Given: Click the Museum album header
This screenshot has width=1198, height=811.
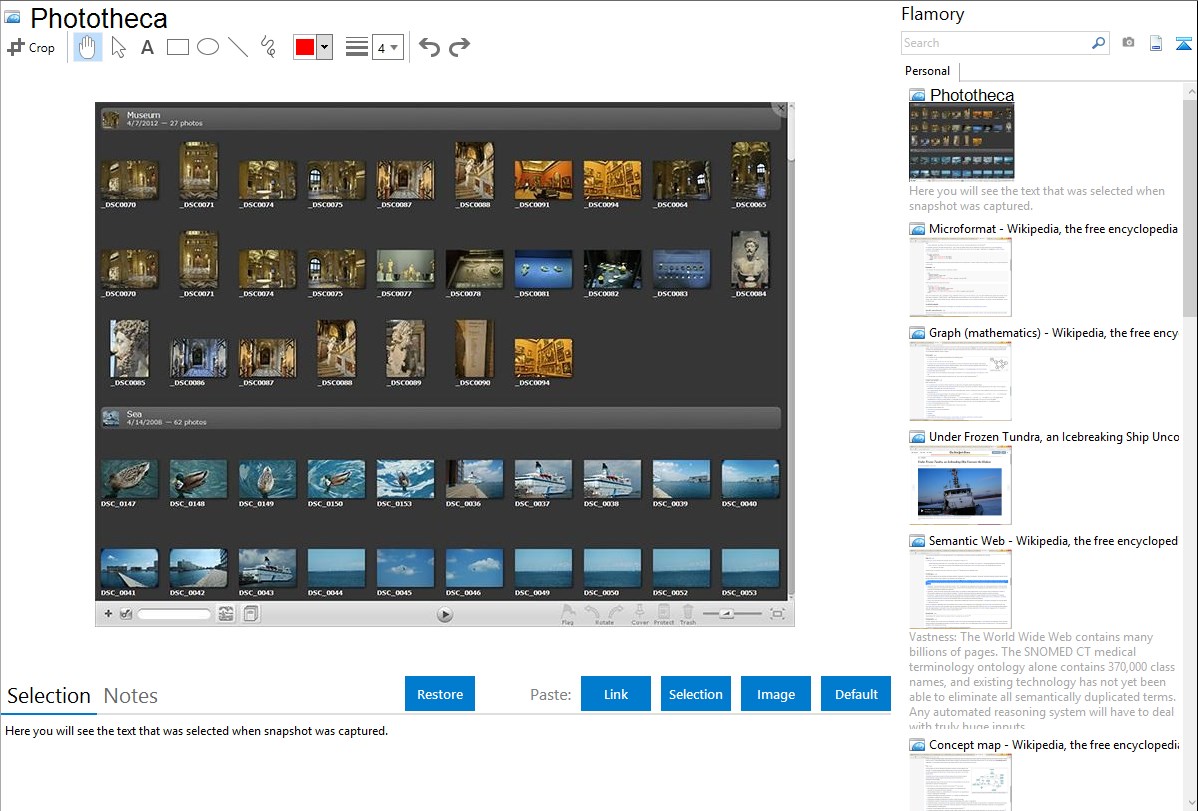Looking at the screenshot, I should (440, 118).
